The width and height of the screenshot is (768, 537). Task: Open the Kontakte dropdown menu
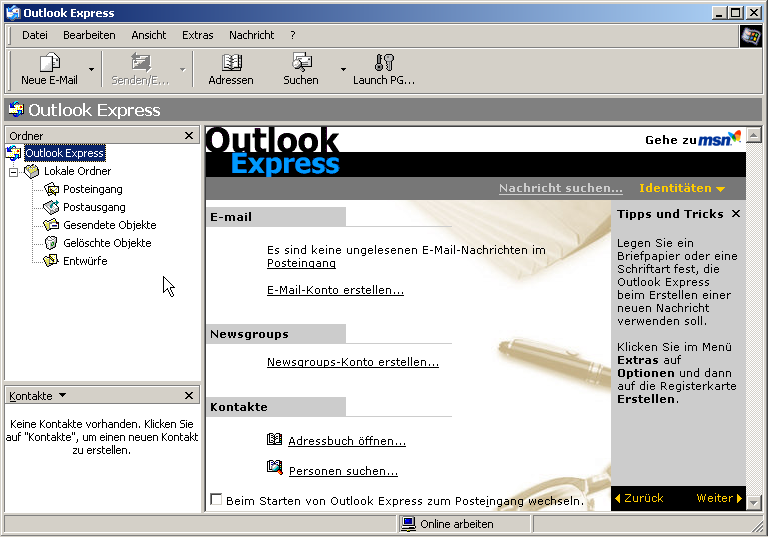click(62, 395)
